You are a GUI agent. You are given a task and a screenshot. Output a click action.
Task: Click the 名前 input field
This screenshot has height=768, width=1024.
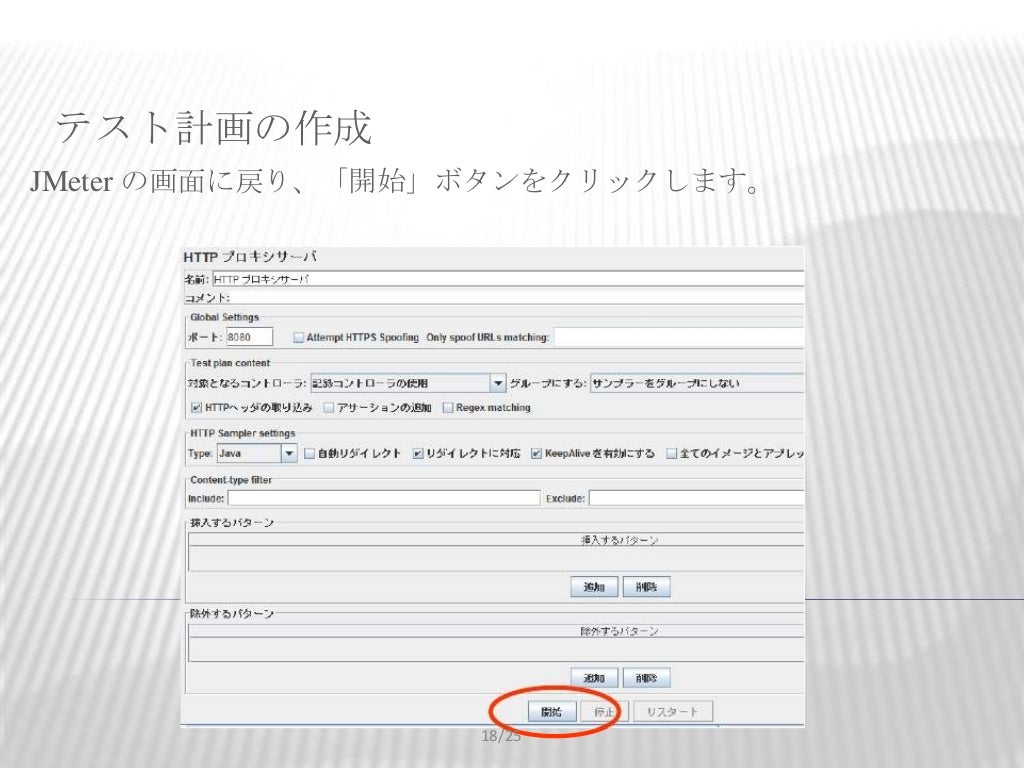click(508, 280)
